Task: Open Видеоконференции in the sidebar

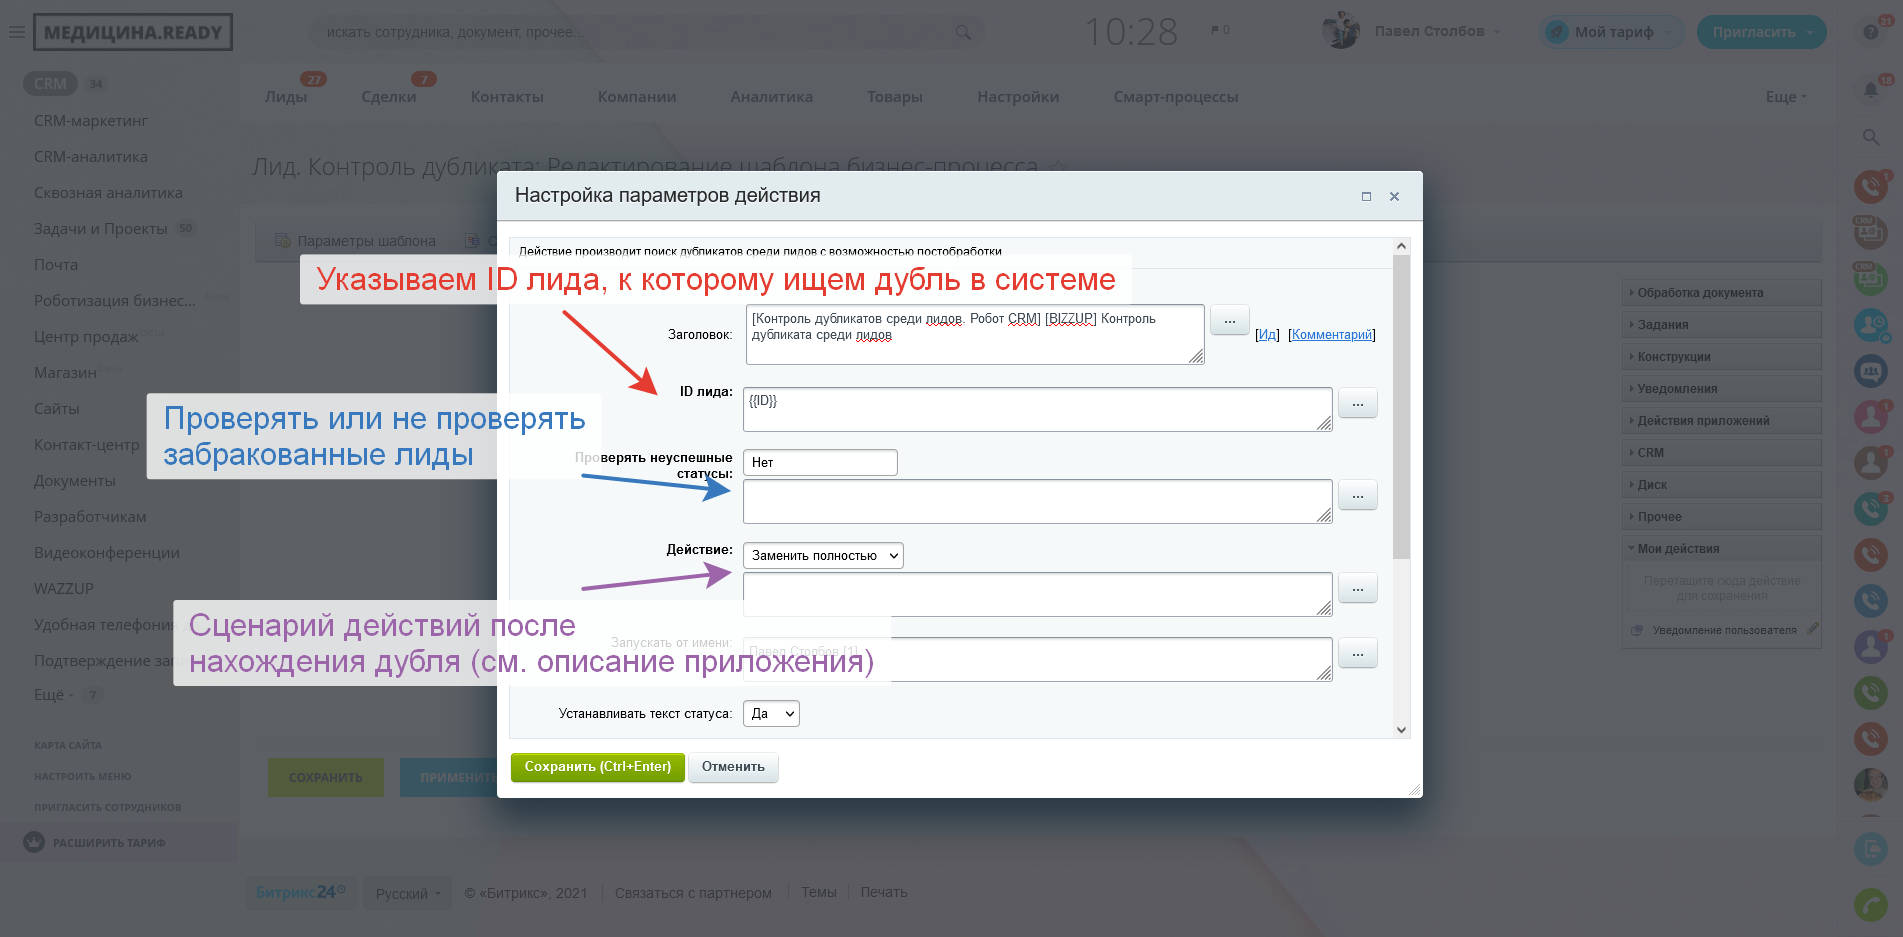Action: (x=107, y=553)
